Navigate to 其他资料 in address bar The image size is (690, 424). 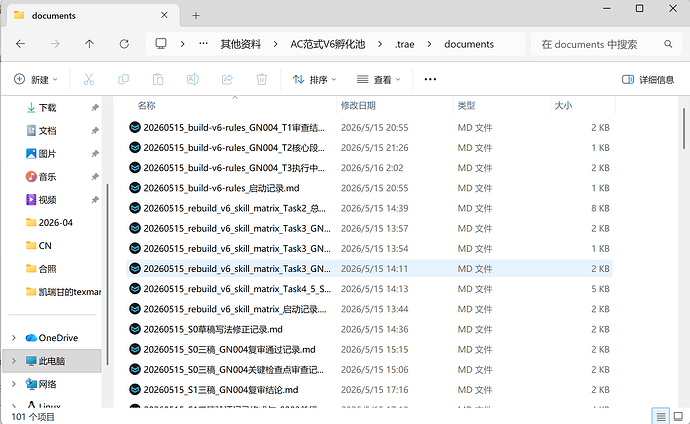point(241,44)
